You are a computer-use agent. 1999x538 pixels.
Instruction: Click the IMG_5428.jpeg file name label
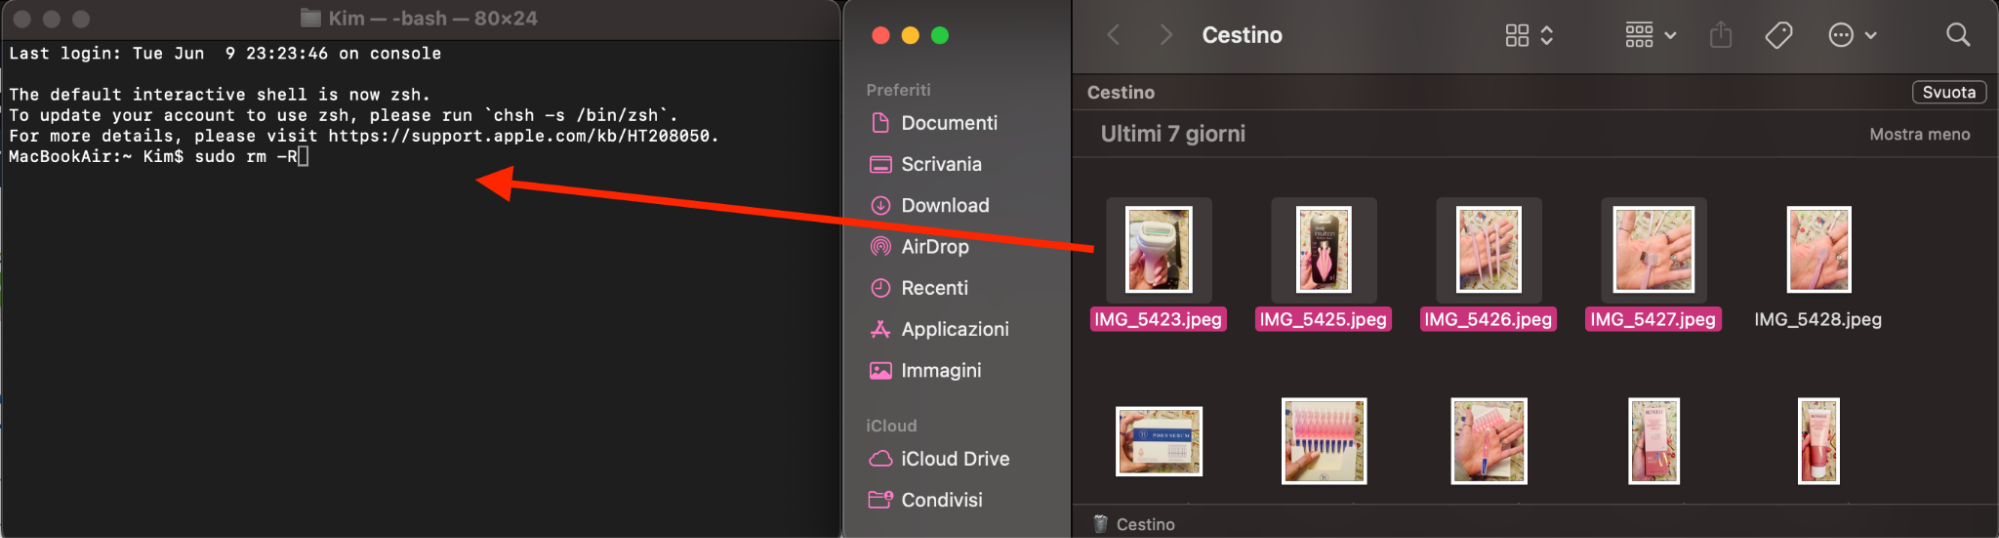point(1818,319)
